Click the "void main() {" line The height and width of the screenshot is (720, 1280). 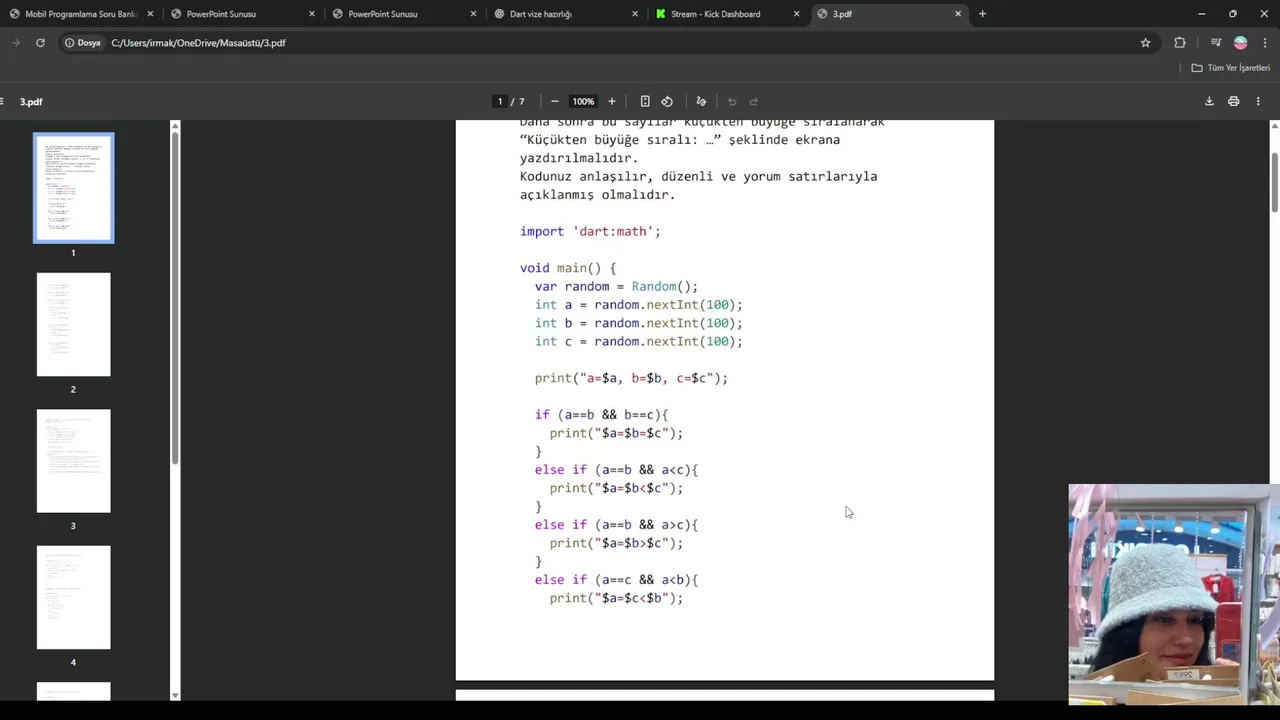tap(568, 268)
